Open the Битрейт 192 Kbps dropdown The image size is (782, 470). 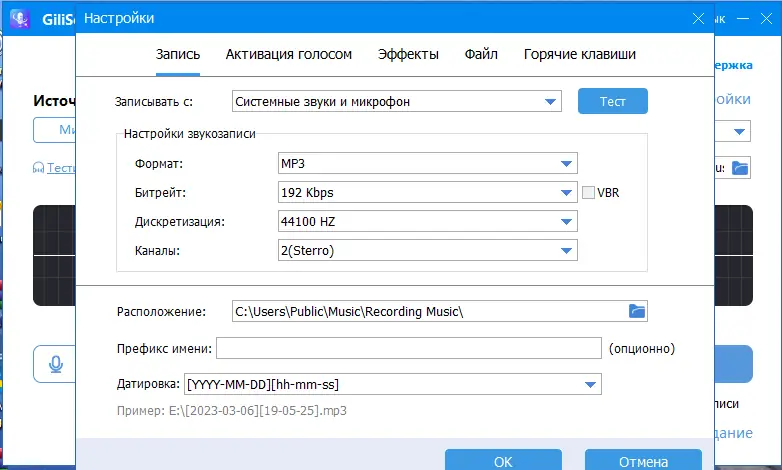[x=566, y=193]
